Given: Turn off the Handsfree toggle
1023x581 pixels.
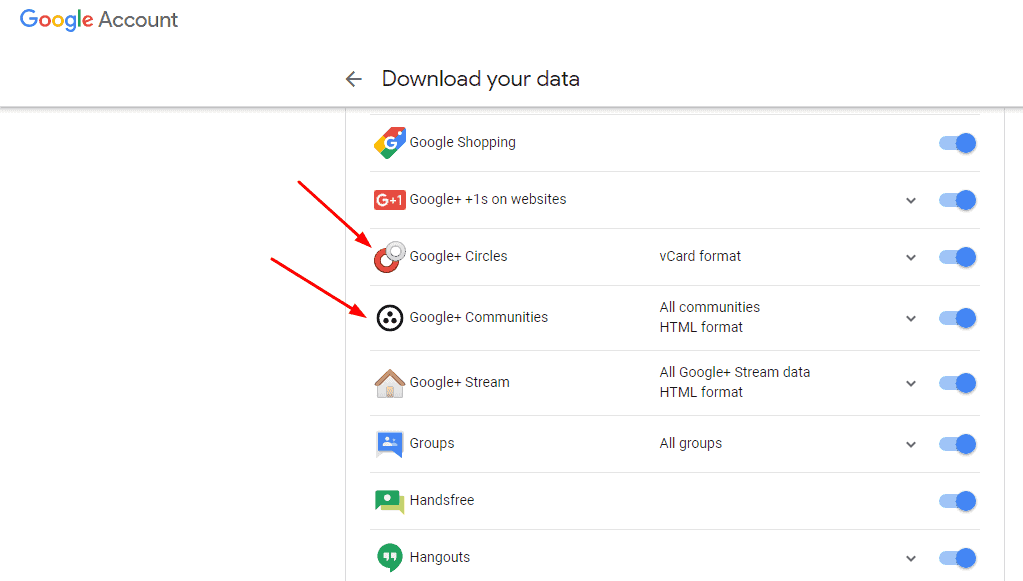Looking at the screenshot, I should 957,501.
